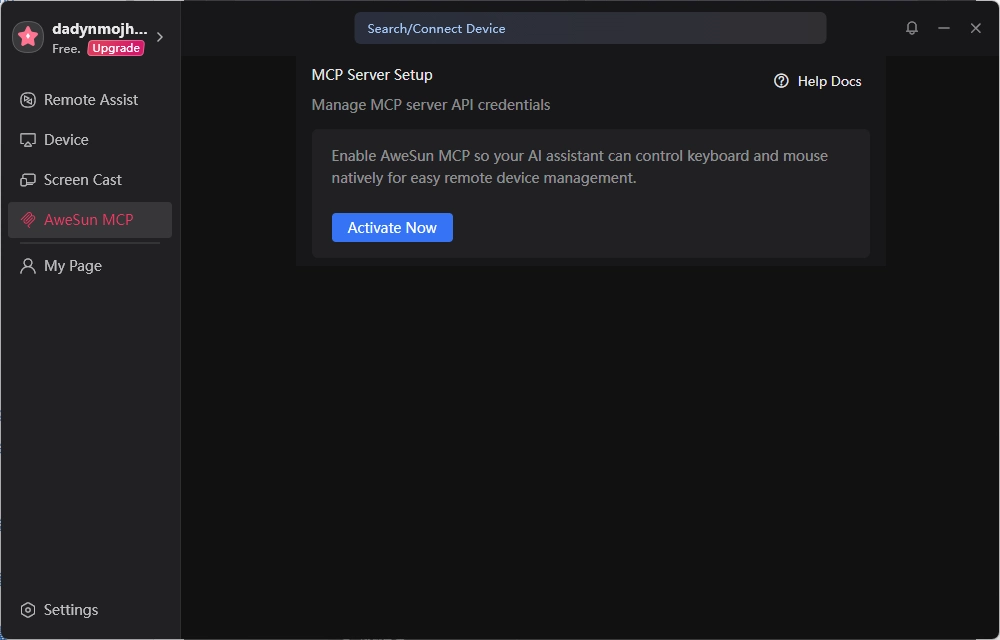Click the Settings gear icon
The height and width of the screenshot is (640, 1000).
(x=27, y=610)
